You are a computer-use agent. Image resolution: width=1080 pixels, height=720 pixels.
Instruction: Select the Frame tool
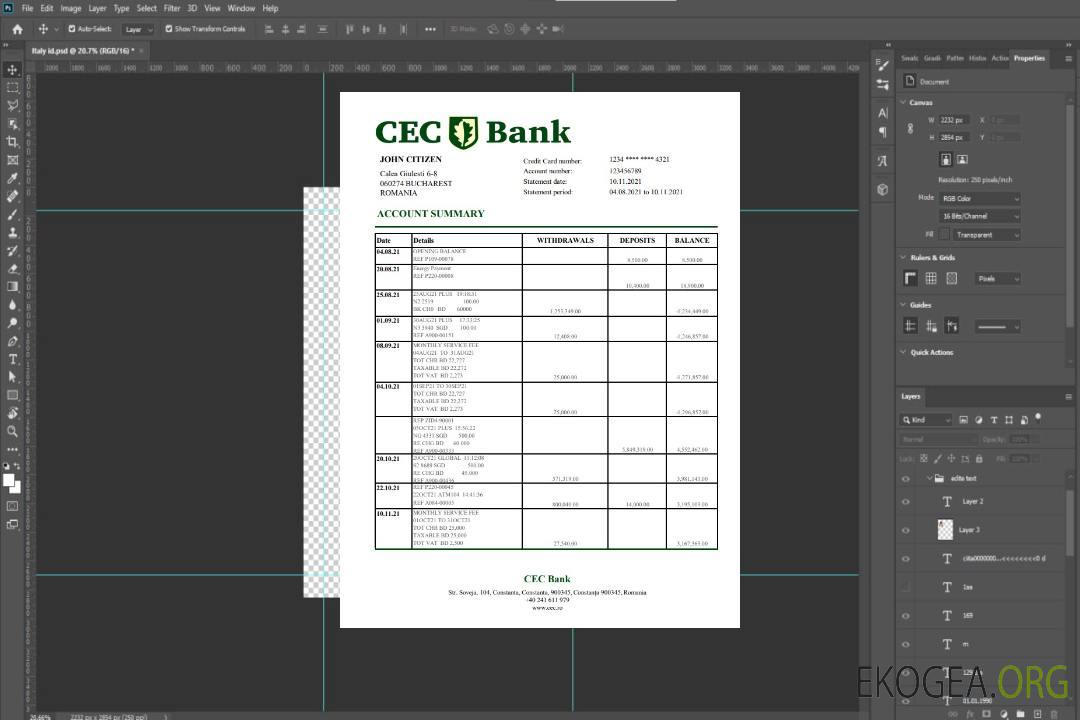12,160
